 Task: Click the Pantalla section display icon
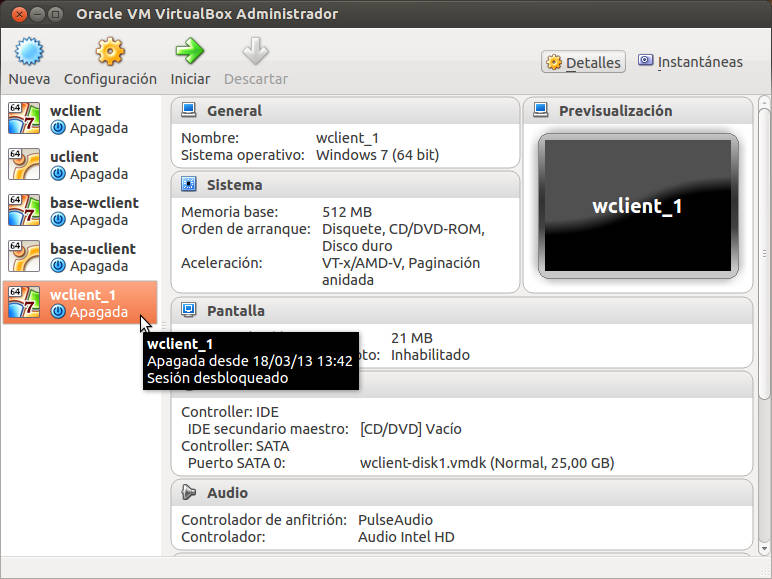pos(189,310)
